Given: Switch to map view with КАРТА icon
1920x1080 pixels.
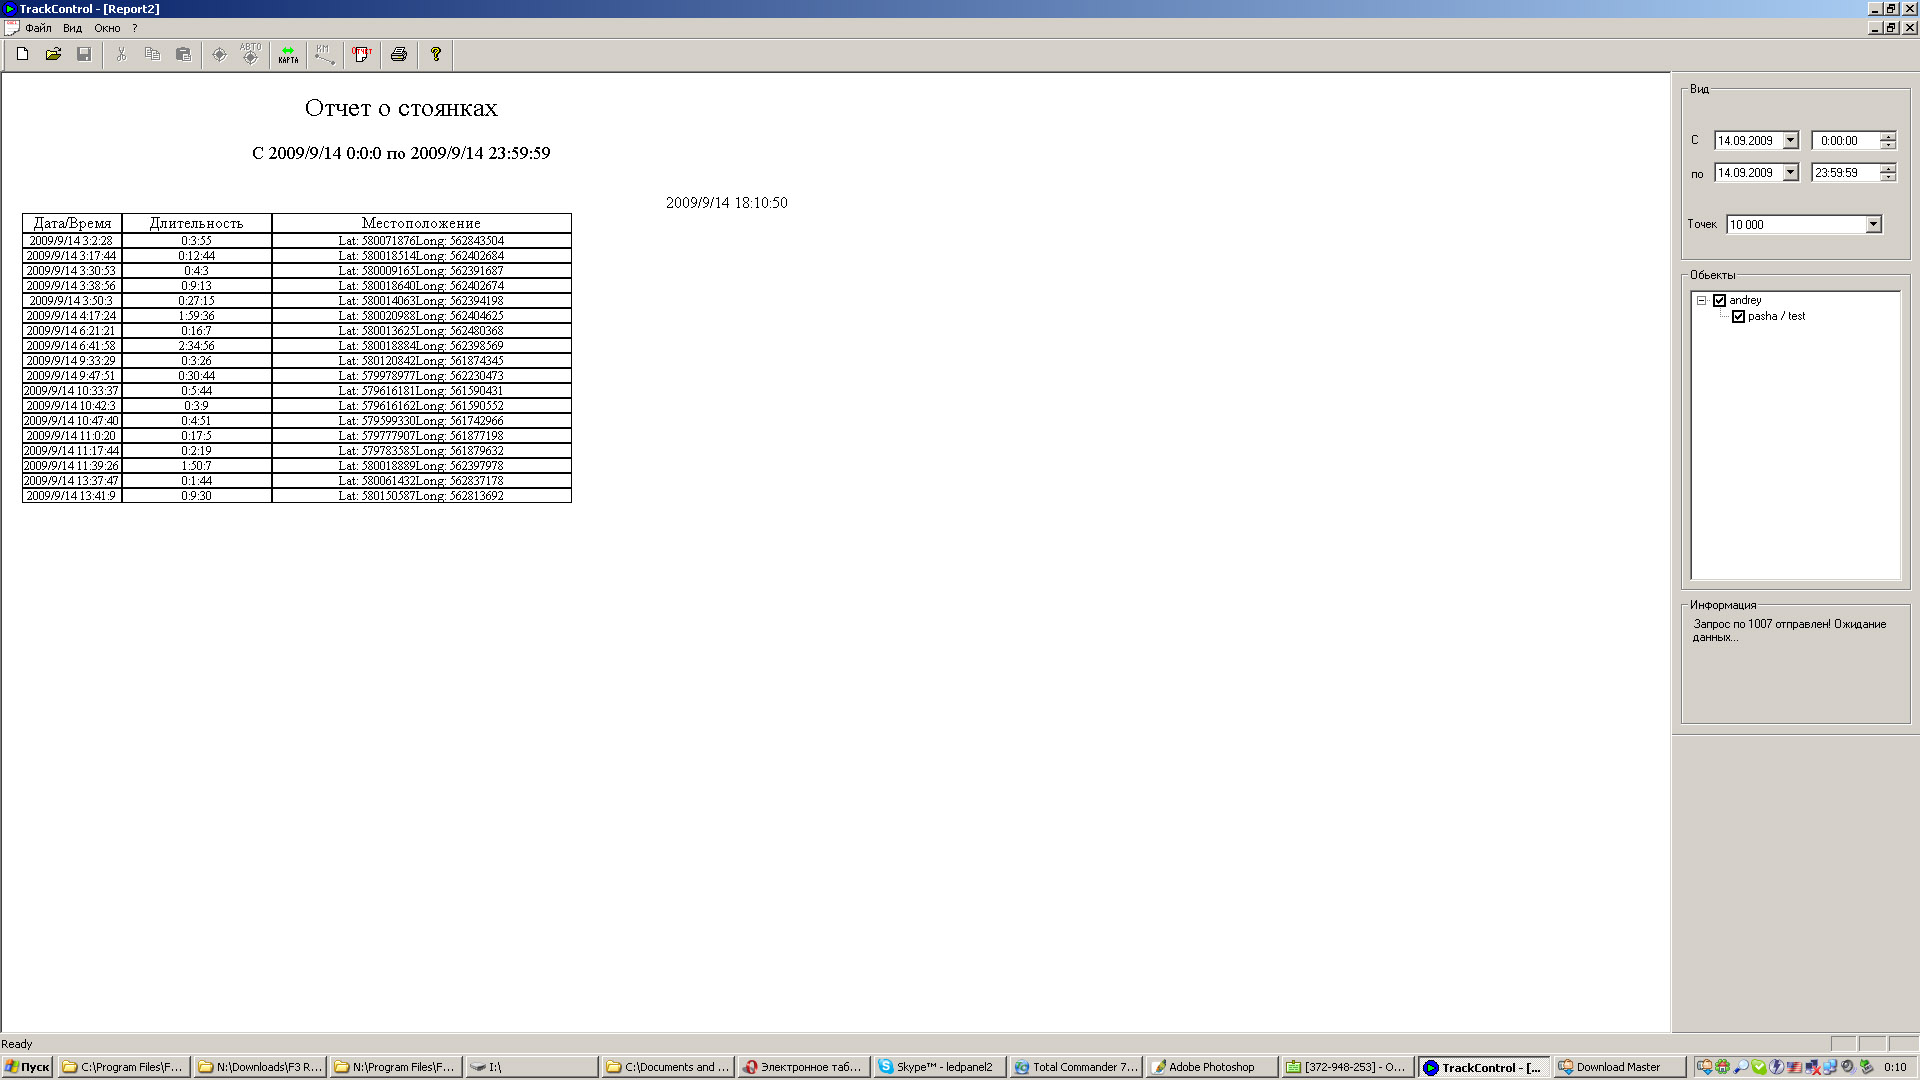Looking at the screenshot, I should point(288,54).
